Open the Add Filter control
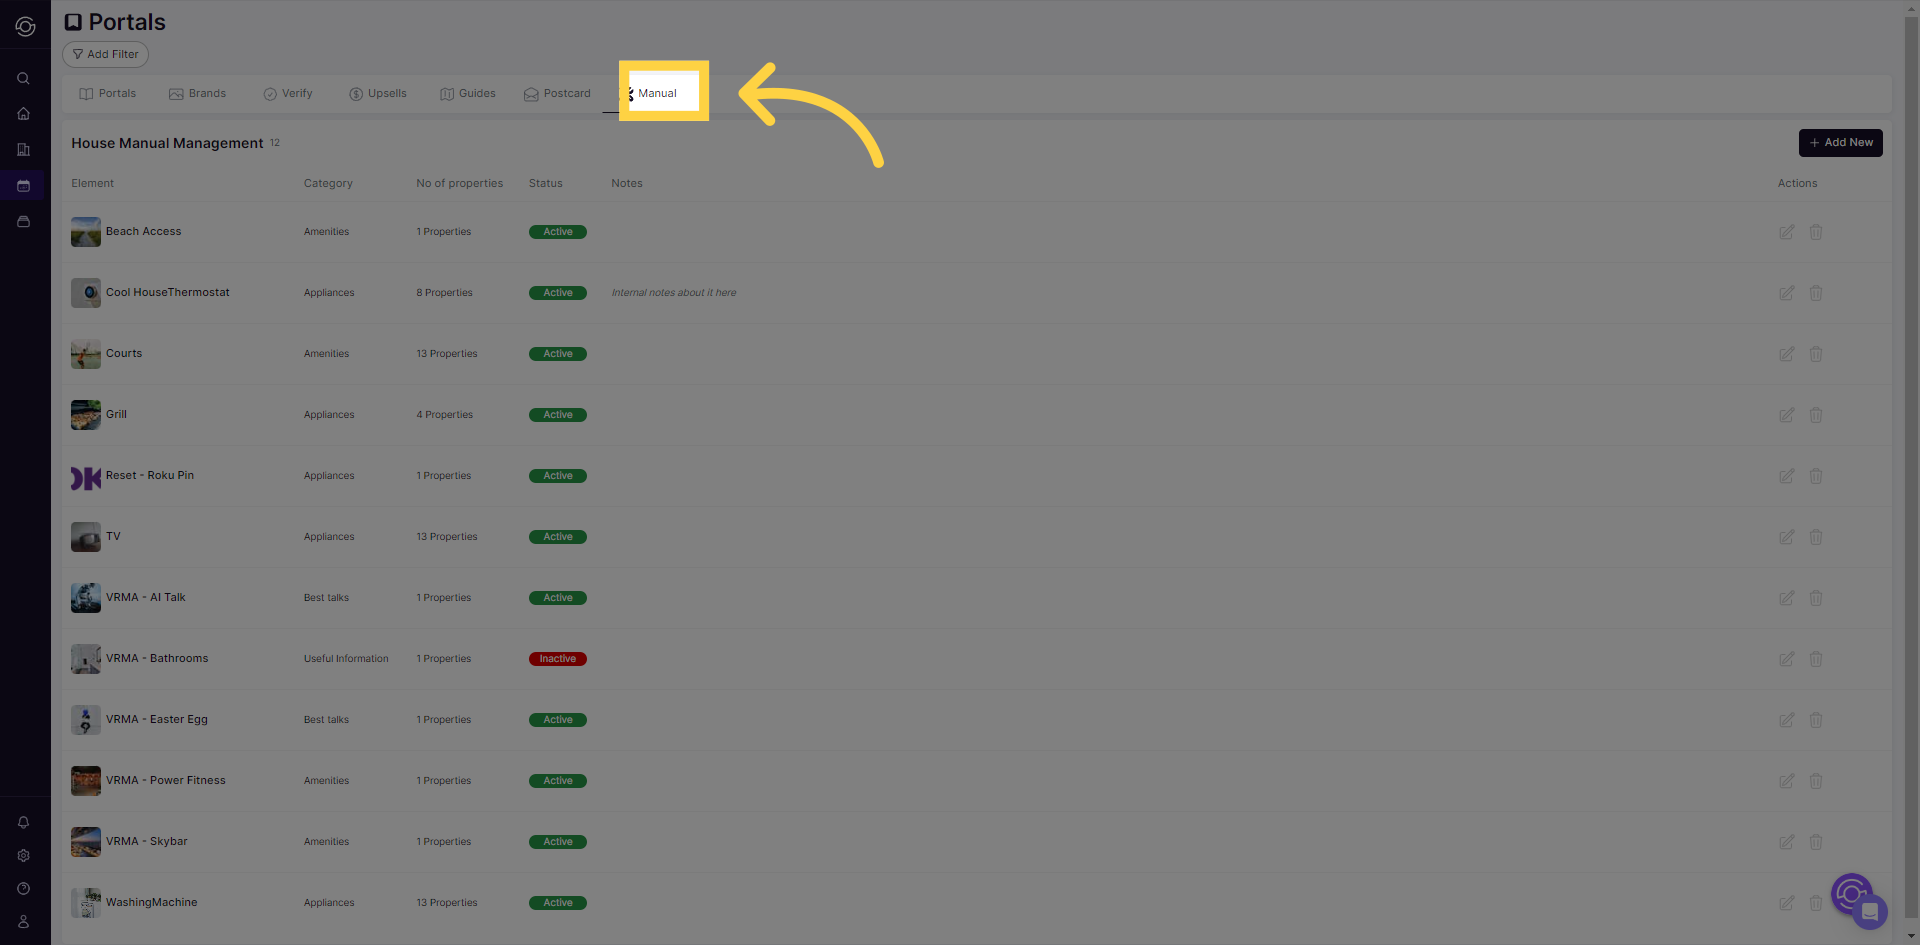This screenshot has height=945, width=1920. point(104,54)
